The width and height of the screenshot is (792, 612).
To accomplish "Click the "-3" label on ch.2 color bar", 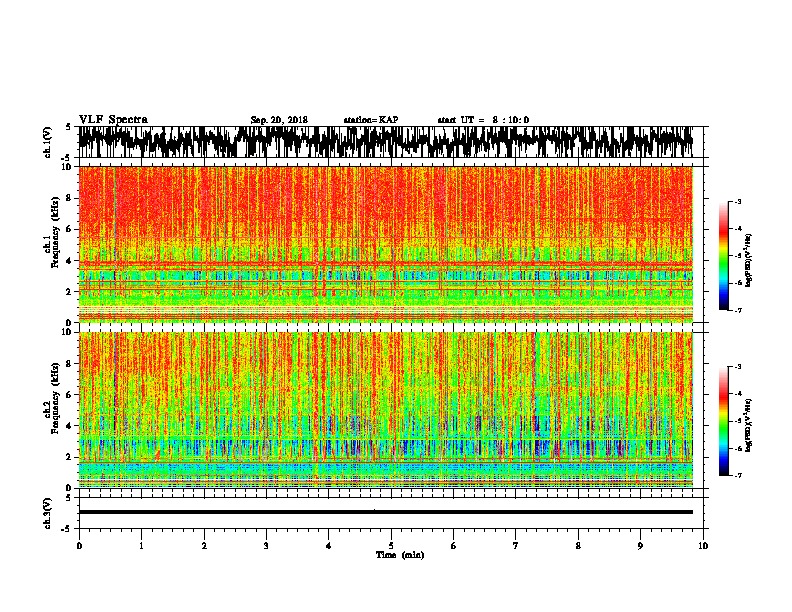I will pyautogui.click(x=737, y=367).
